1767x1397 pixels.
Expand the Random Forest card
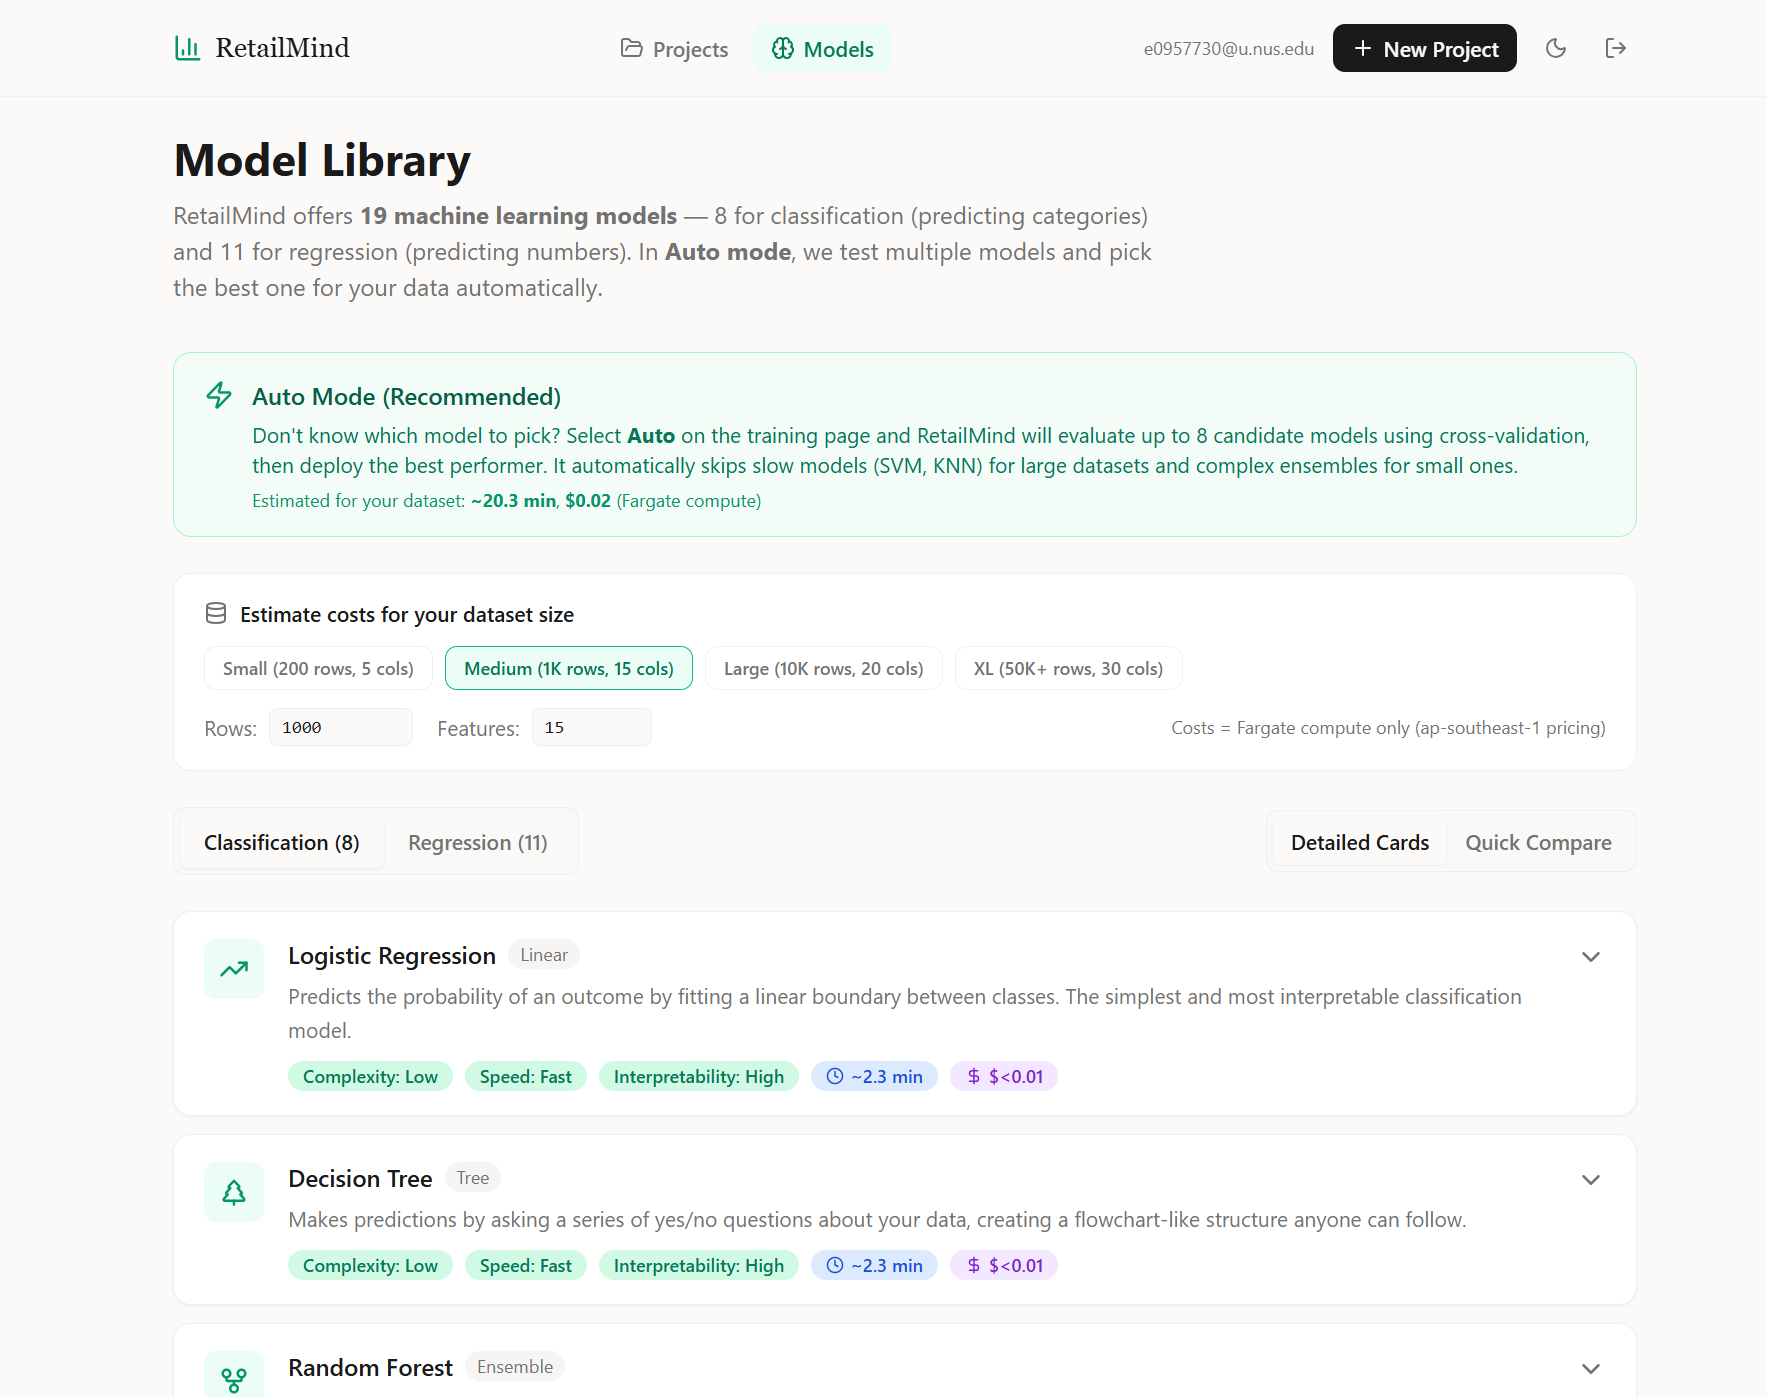pos(1590,1369)
